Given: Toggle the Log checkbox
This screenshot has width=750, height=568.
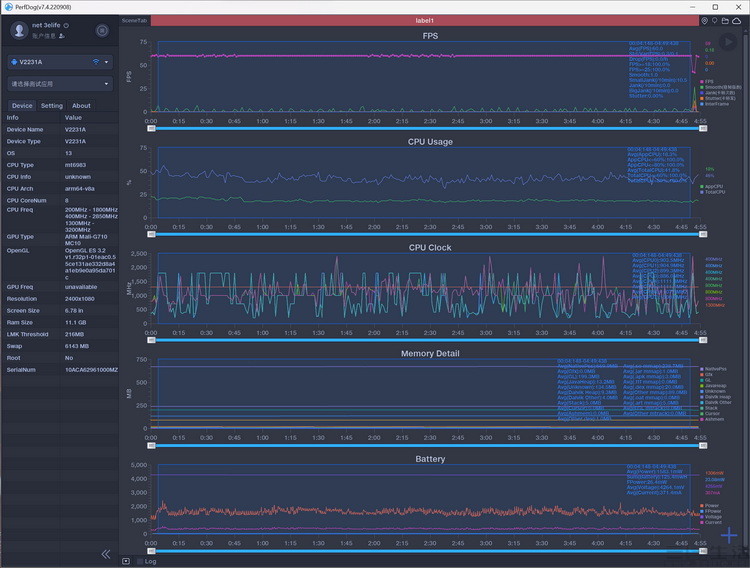Looking at the screenshot, I should coord(140,561).
